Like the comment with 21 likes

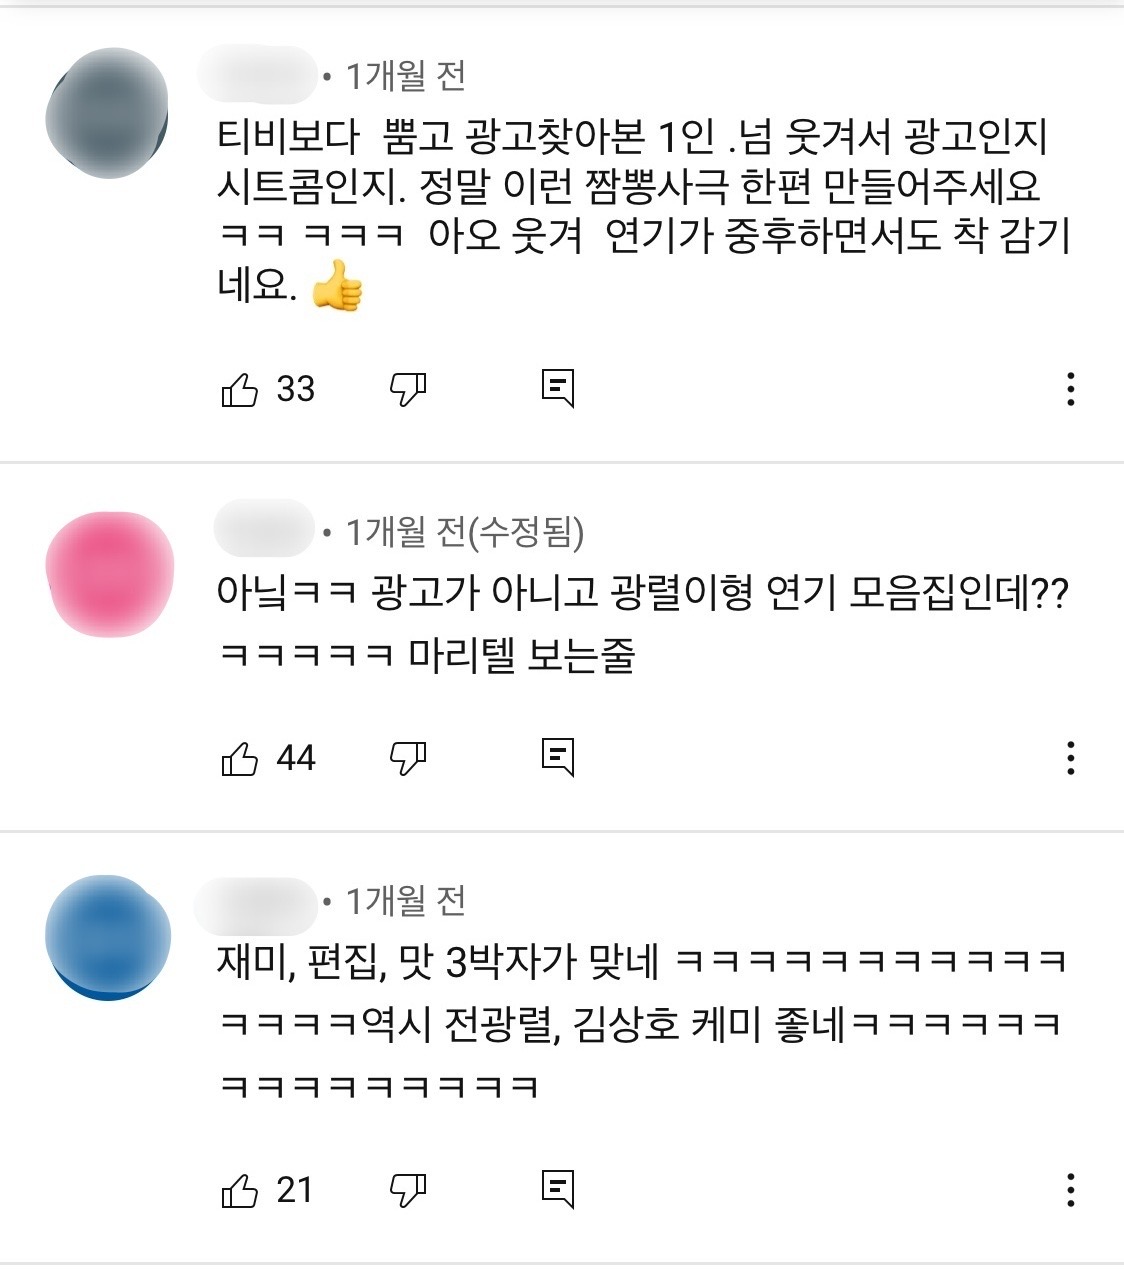[x=240, y=1191]
